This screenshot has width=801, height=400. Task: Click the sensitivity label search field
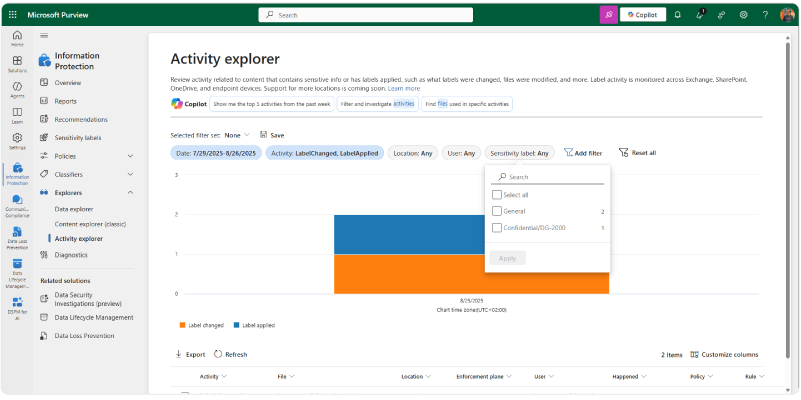pos(550,176)
